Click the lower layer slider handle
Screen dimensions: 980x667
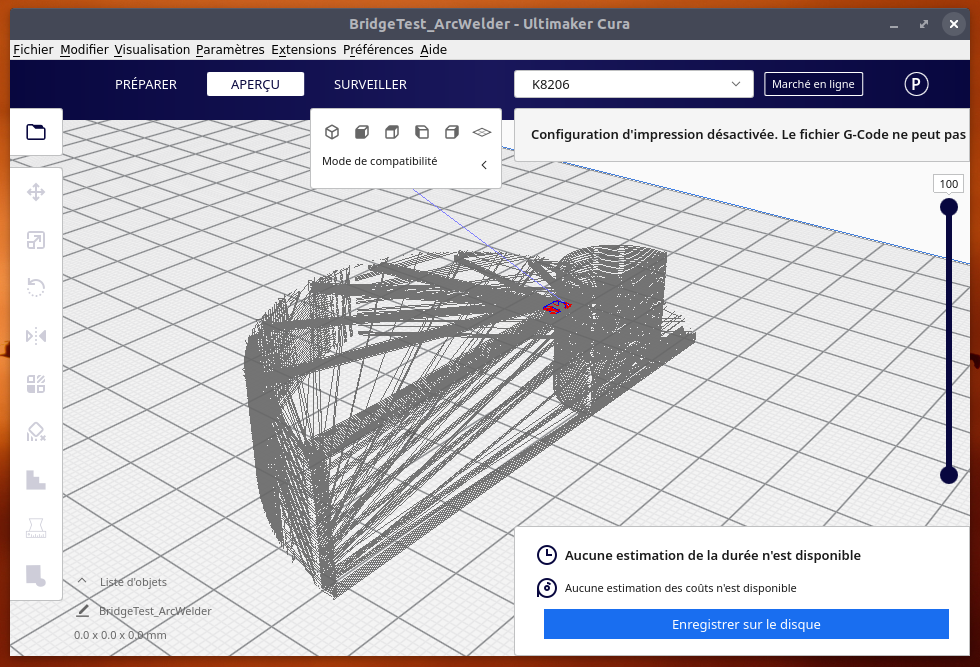coord(949,475)
